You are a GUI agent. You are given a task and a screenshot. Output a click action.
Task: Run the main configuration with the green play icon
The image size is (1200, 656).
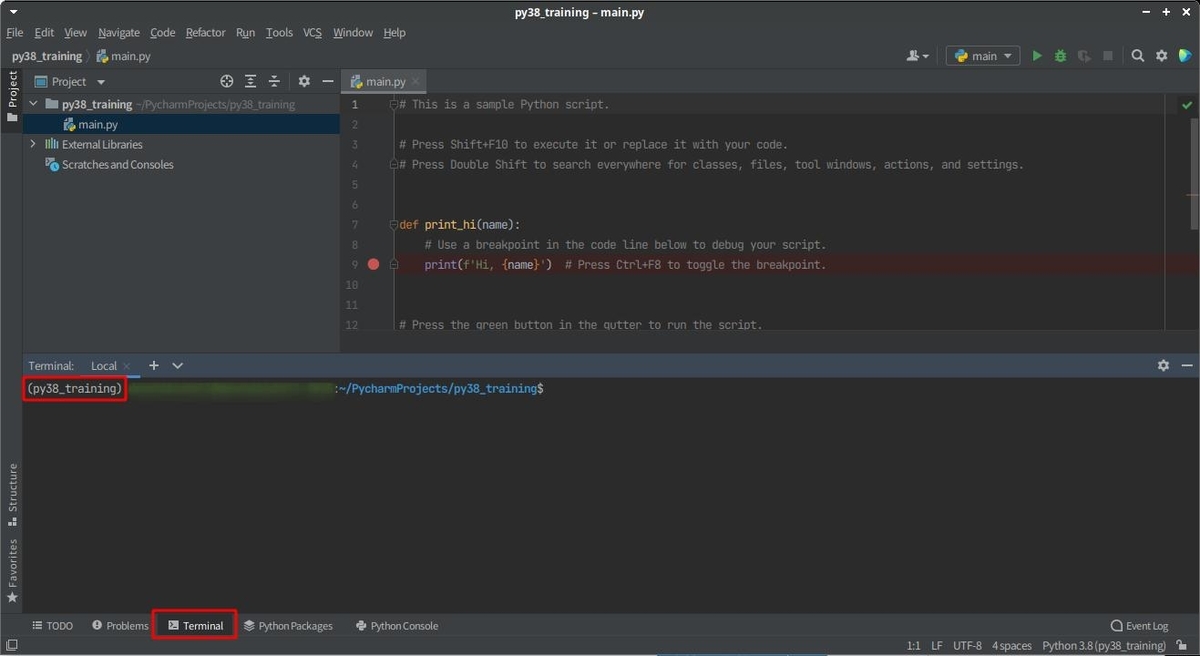(1037, 56)
